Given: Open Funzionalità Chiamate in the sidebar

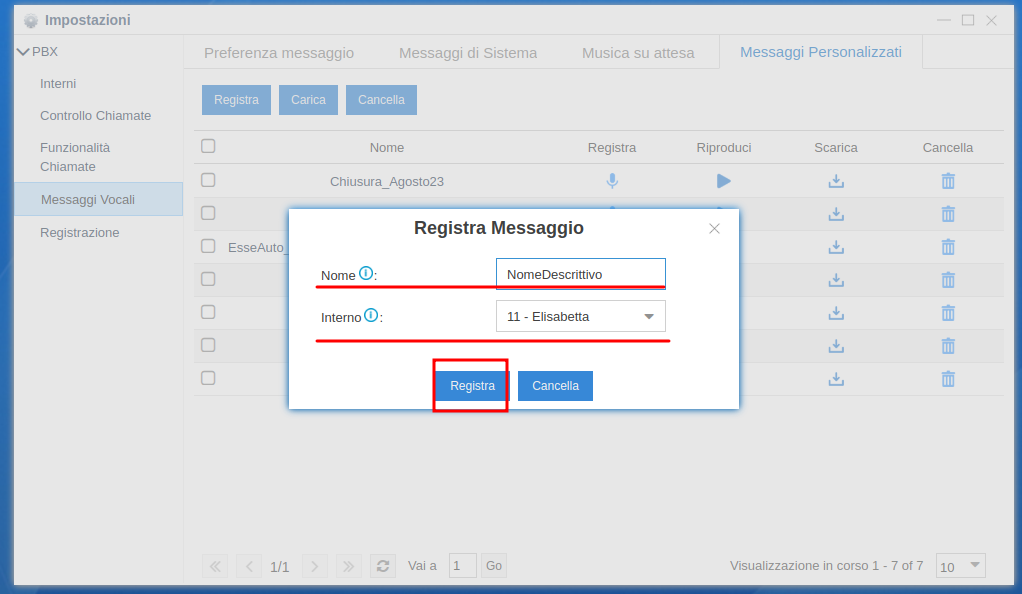Looking at the screenshot, I should 75,157.
